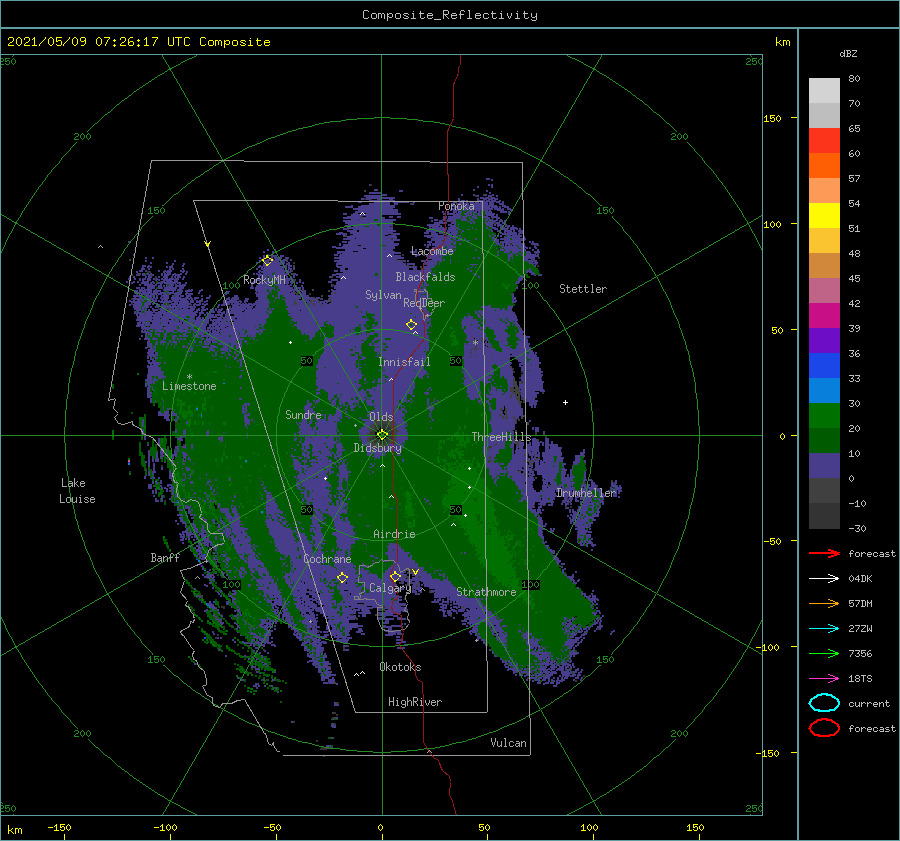Click the Lake Louise label
The width and height of the screenshot is (900, 841).
click(77, 491)
